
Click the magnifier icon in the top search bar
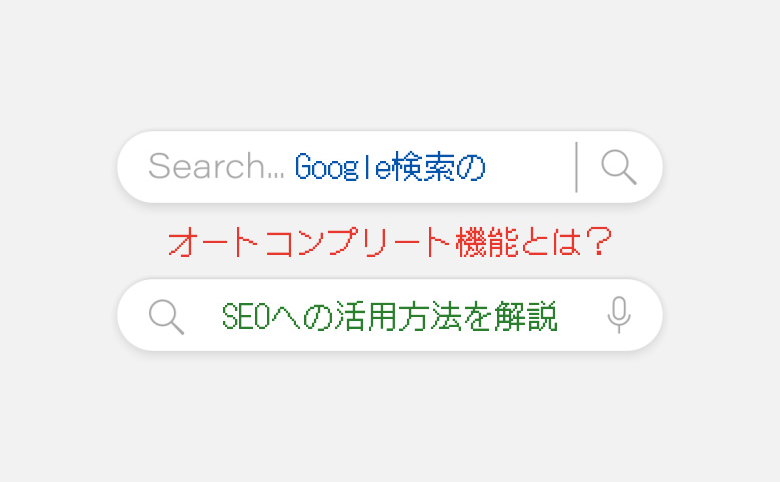tap(619, 167)
